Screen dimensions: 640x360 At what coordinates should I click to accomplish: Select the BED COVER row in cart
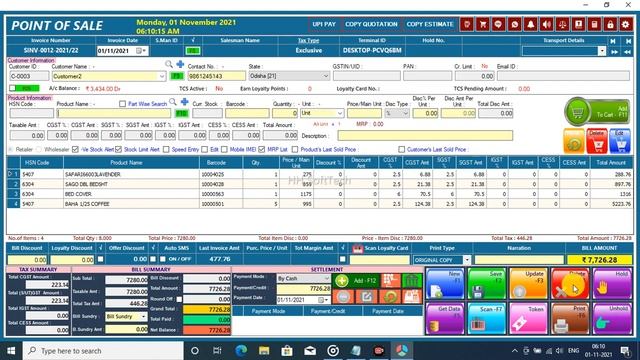[320, 194]
